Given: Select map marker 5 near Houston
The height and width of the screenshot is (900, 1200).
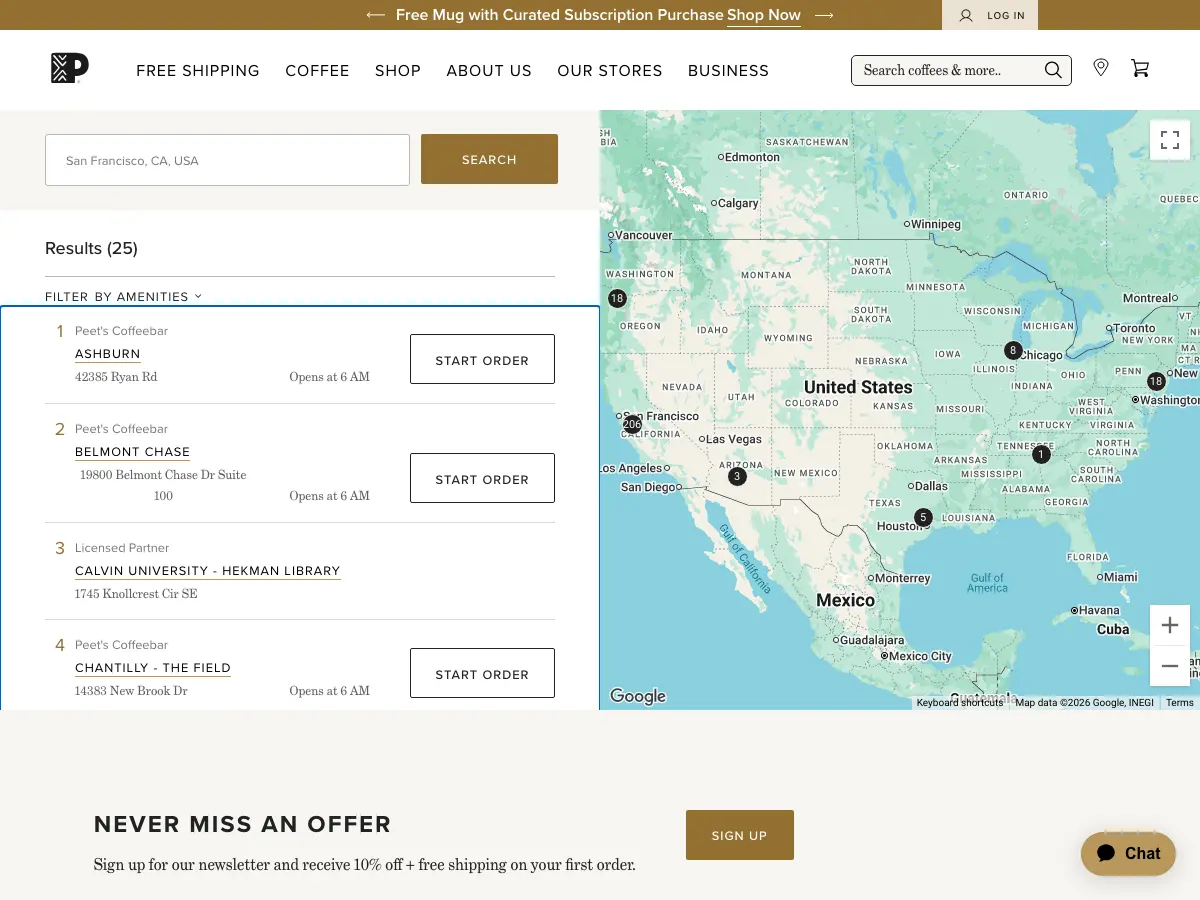Looking at the screenshot, I should coord(923,517).
